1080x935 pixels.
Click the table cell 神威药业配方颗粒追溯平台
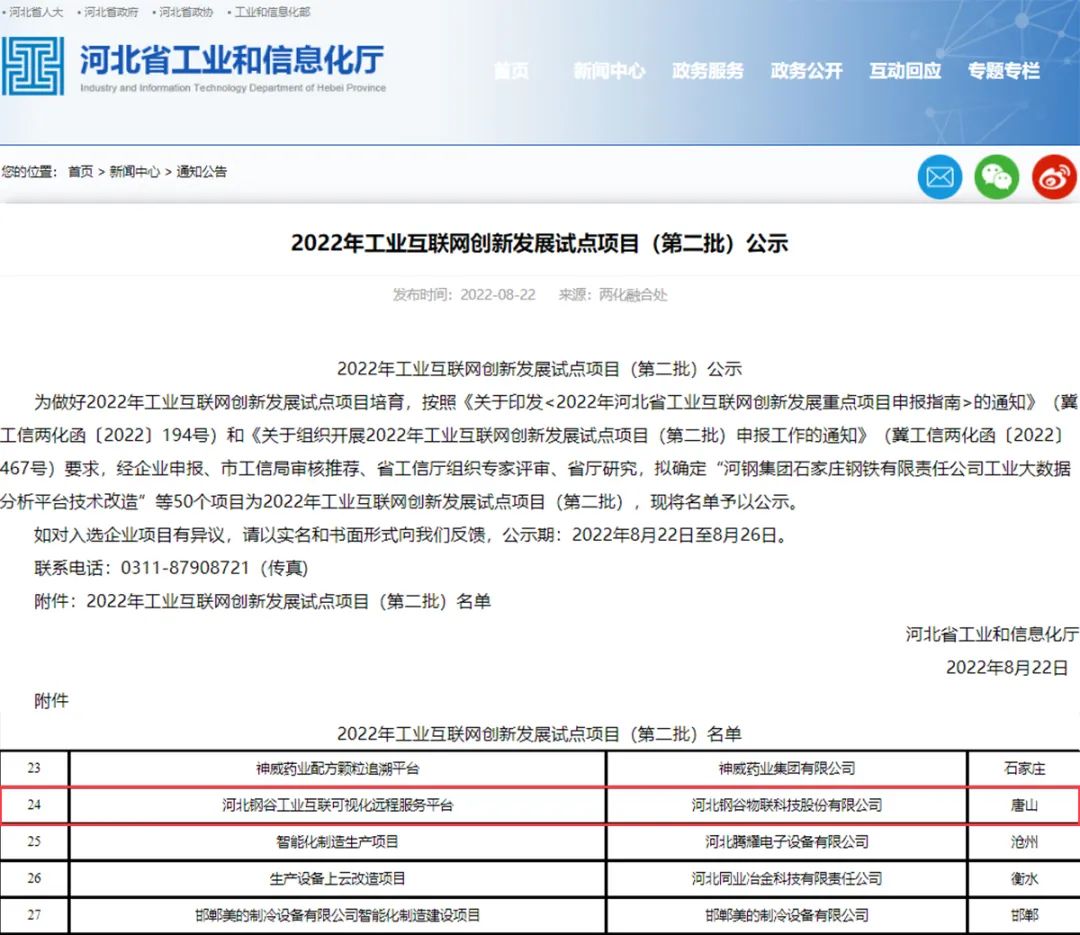pyautogui.click(x=338, y=768)
